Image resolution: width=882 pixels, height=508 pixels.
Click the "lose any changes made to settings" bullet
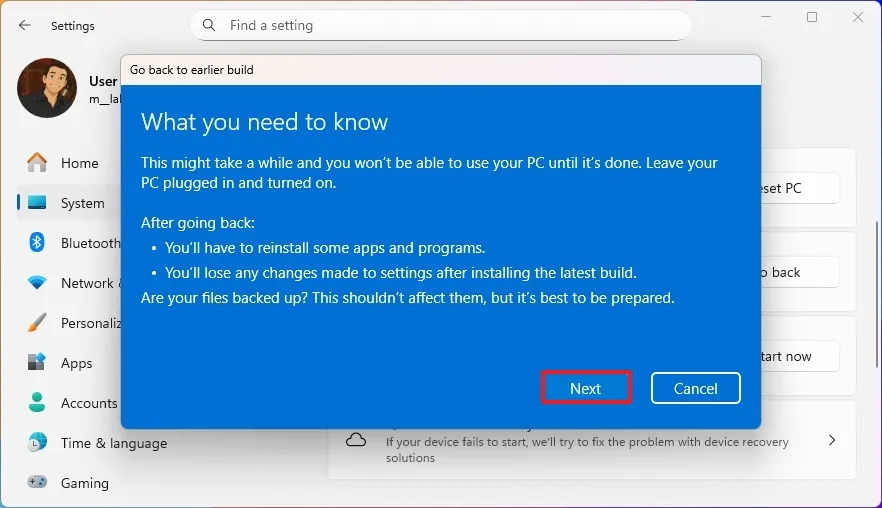(400, 272)
